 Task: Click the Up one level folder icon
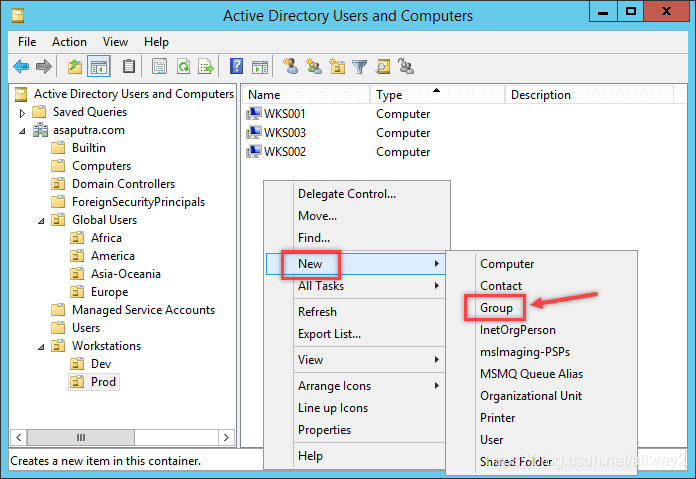[75, 67]
